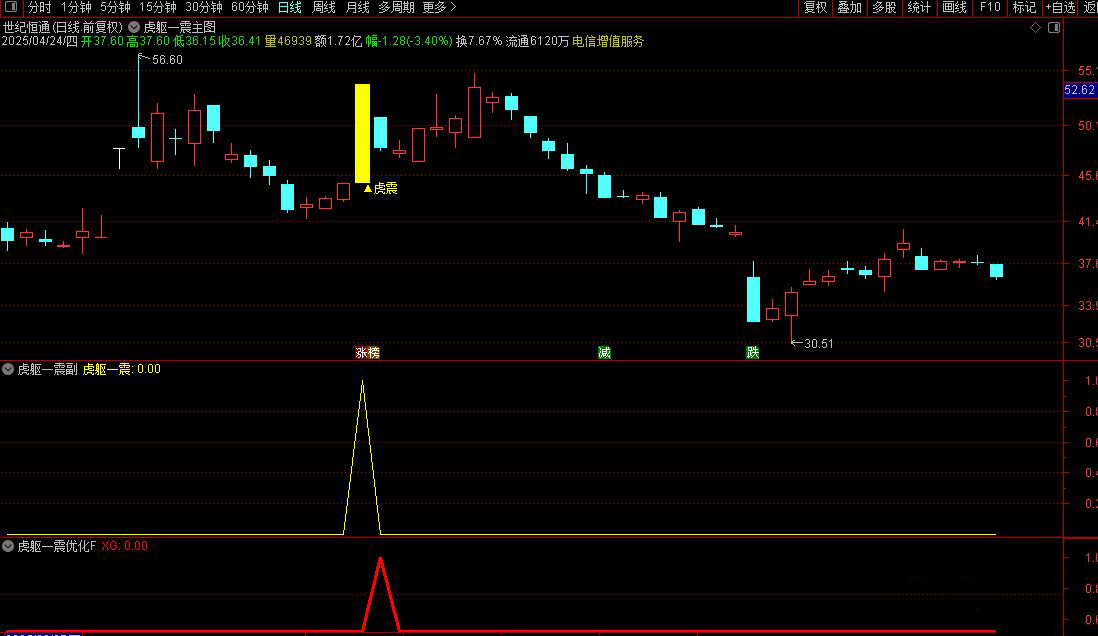Switch to the 周线 weekly chart
This screenshot has width=1098, height=636.
[x=324, y=7]
